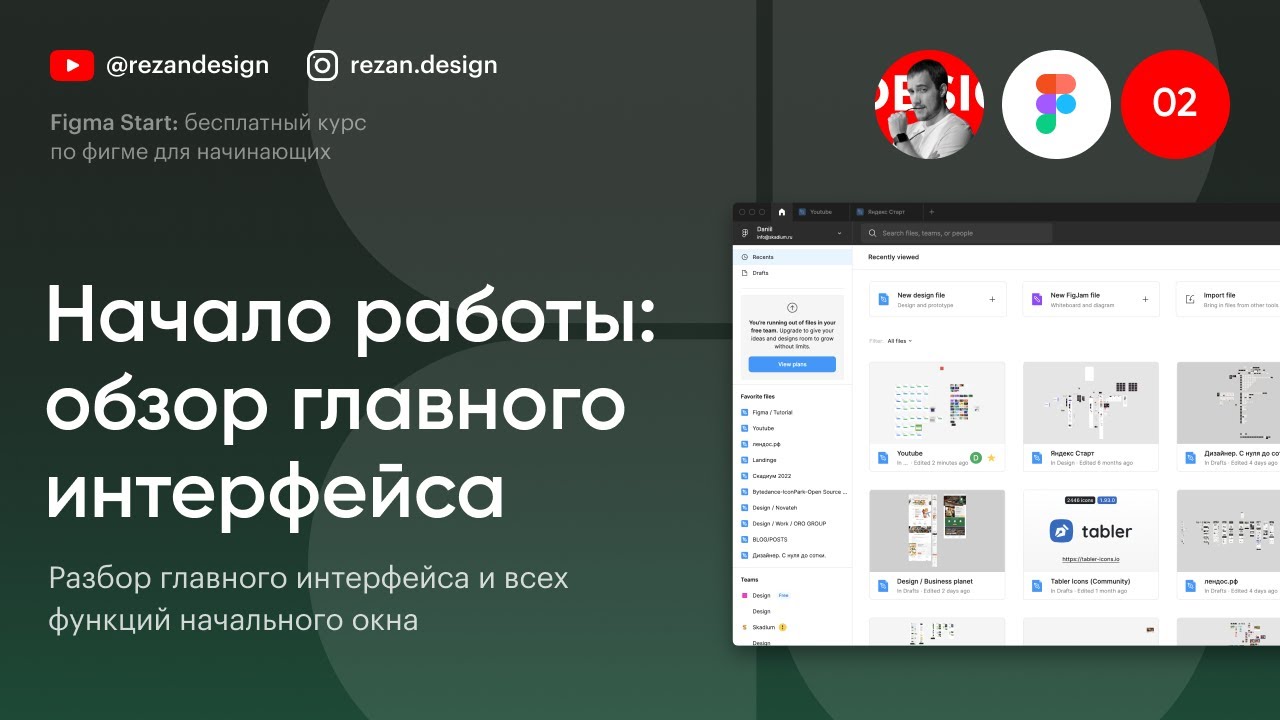Viewport: 1280px width, 720px height.
Task: Click the upgrade arrow icon in the notice
Action: click(x=792, y=308)
